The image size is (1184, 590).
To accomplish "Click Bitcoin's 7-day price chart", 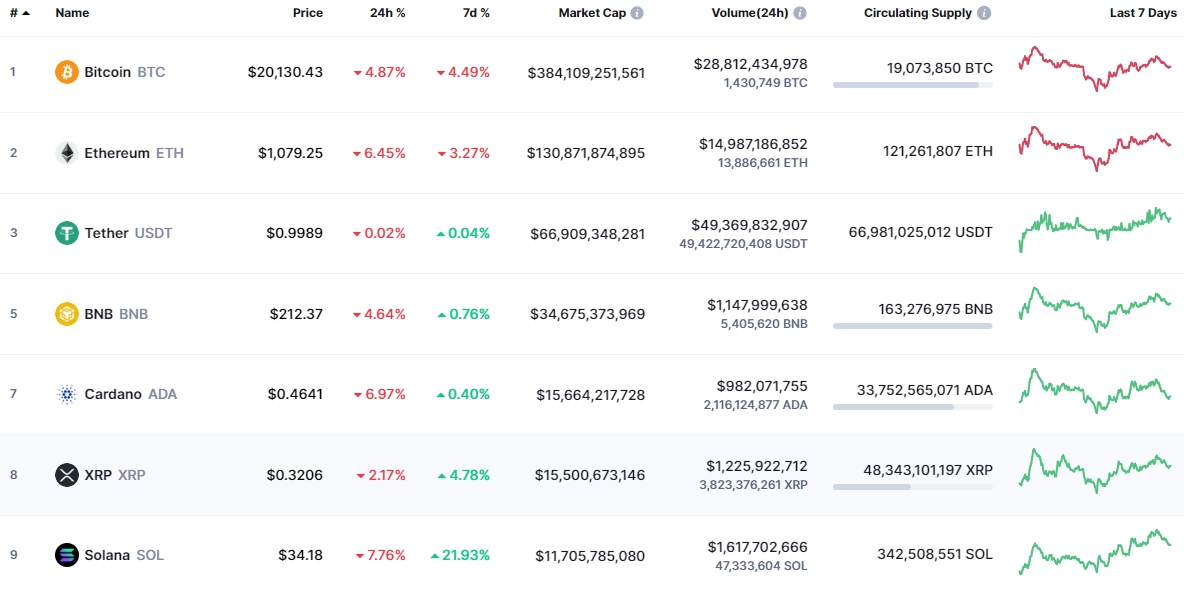I will pyautogui.click(x=1095, y=68).
